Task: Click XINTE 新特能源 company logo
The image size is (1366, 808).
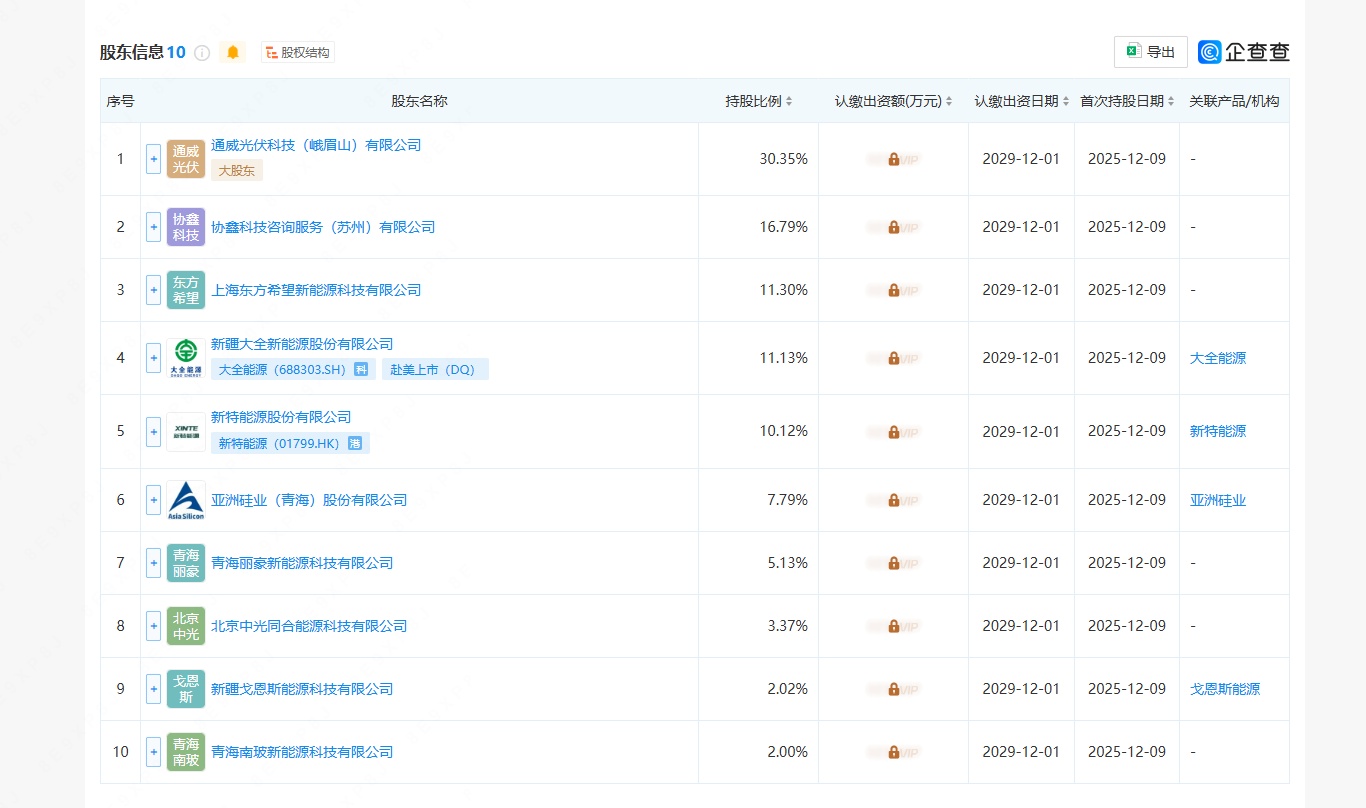Action: (x=186, y=431)
